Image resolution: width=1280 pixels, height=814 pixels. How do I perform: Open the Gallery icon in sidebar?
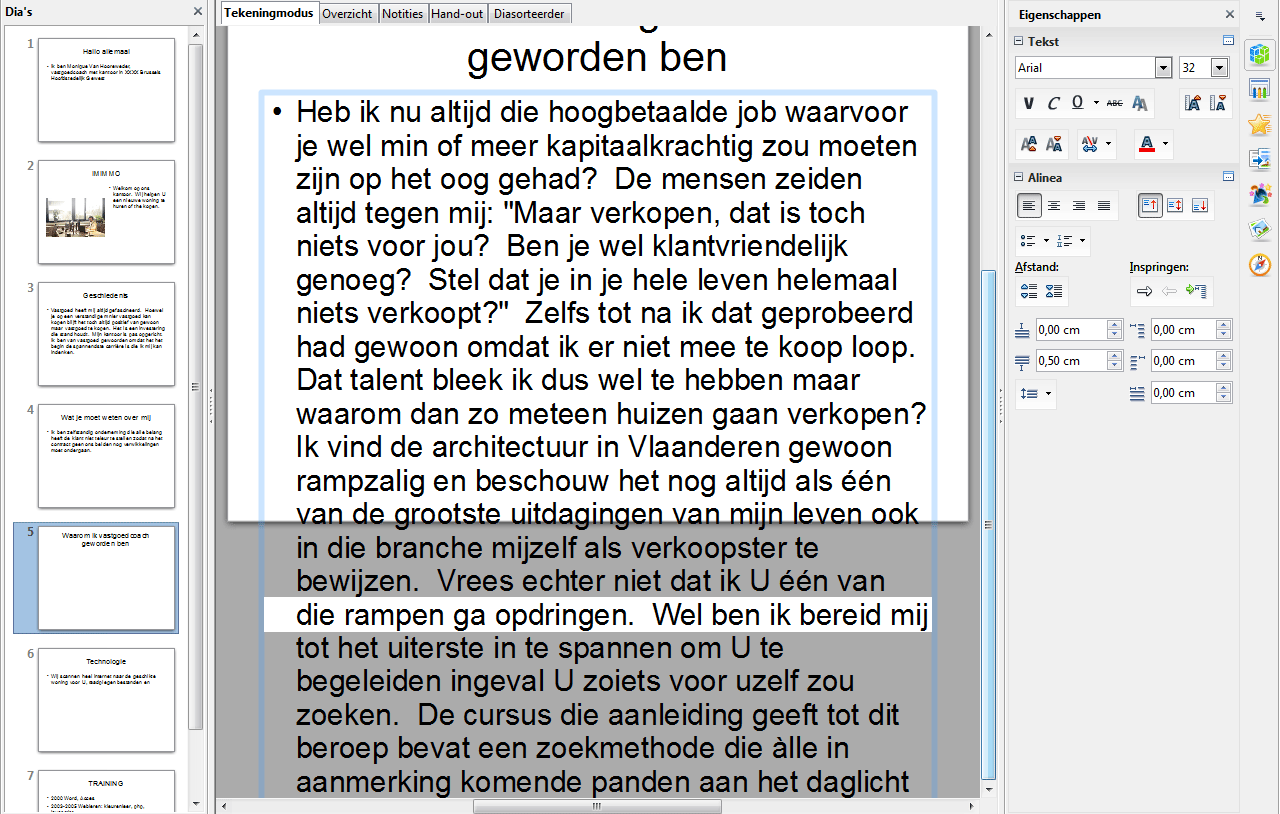(x=1259, y=230)
